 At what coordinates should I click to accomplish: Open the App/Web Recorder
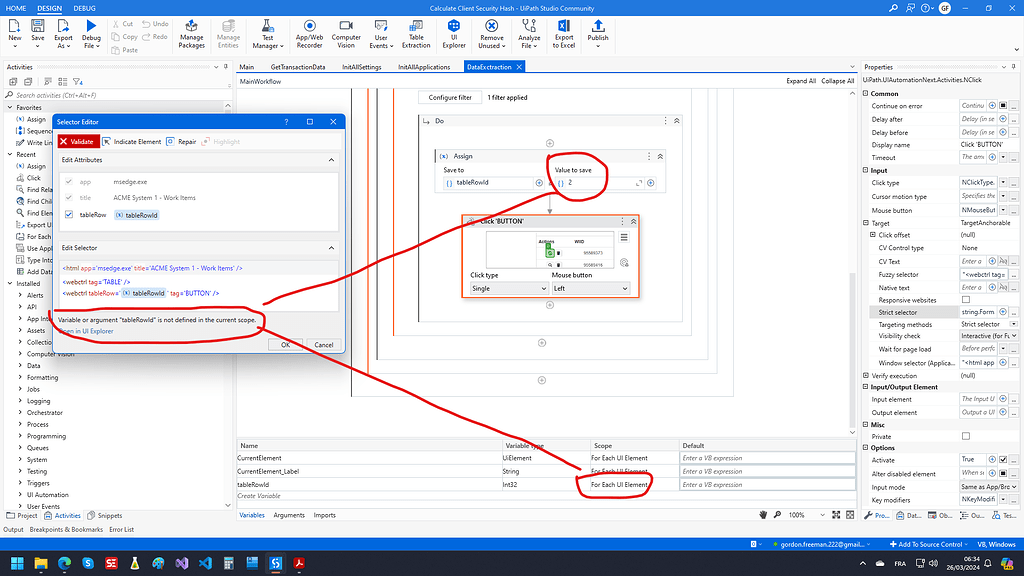(x=308, y=33)
